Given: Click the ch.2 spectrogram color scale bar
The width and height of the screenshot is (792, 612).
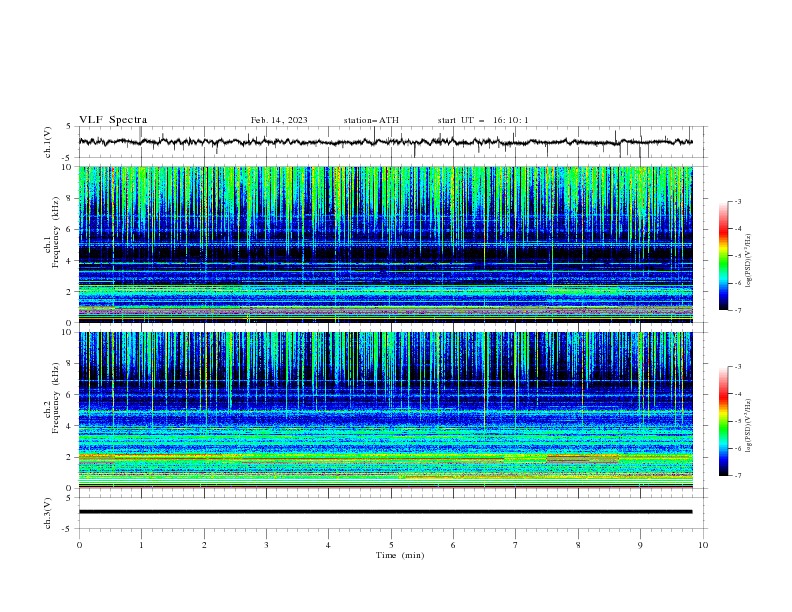Looking at the screenshot, I should coord(723,421).
